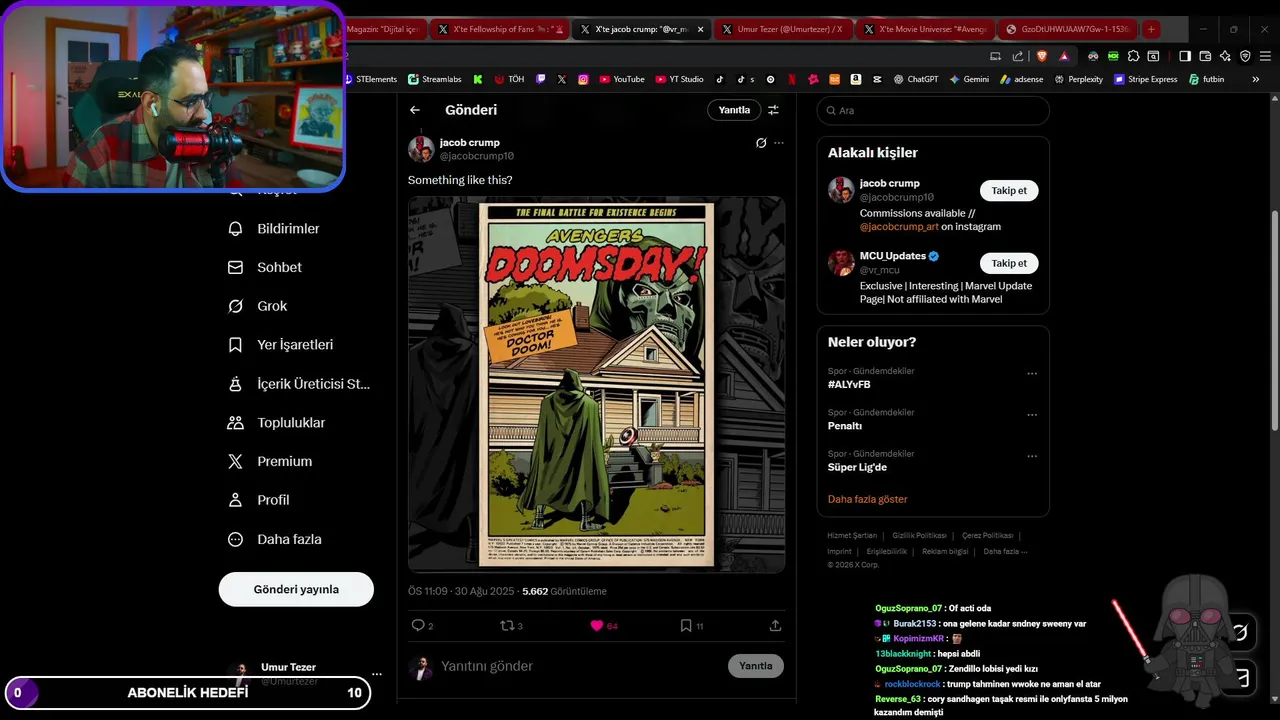Expand Daha fazla in the sidebar
Viewport: 1280px width, 720px height.
pos(275,539)
